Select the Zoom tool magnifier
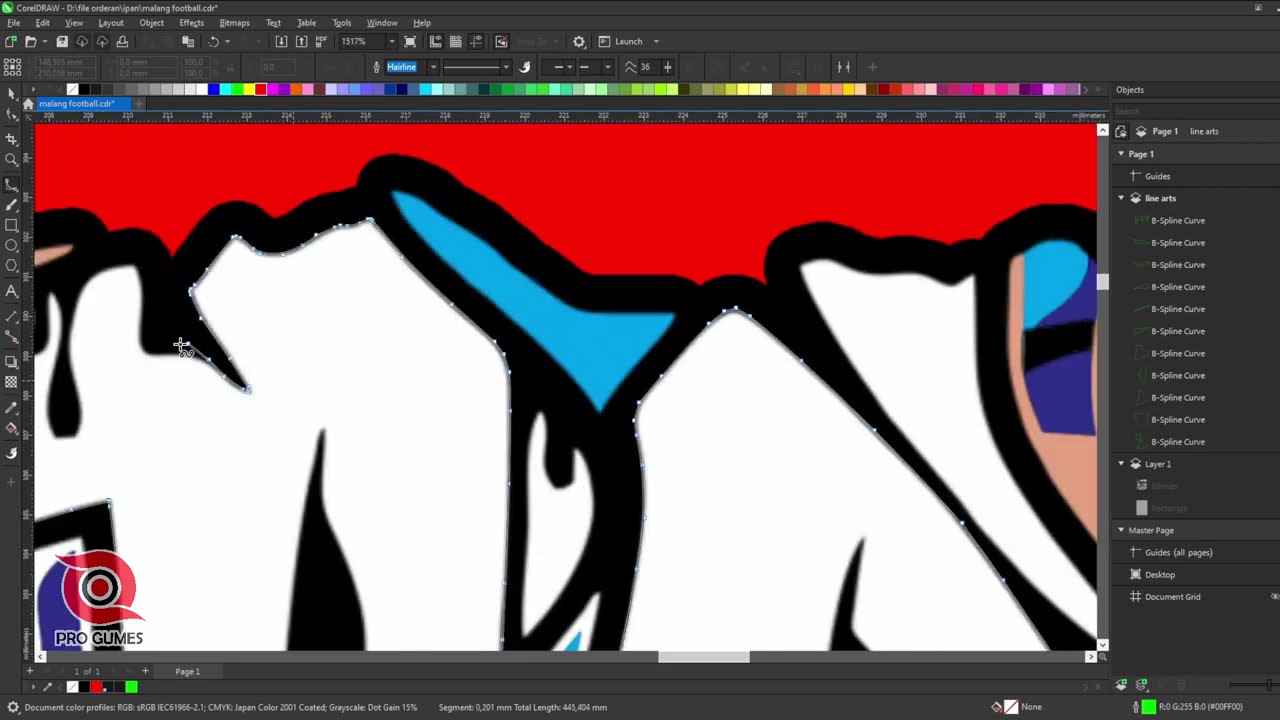 point(11,159)
